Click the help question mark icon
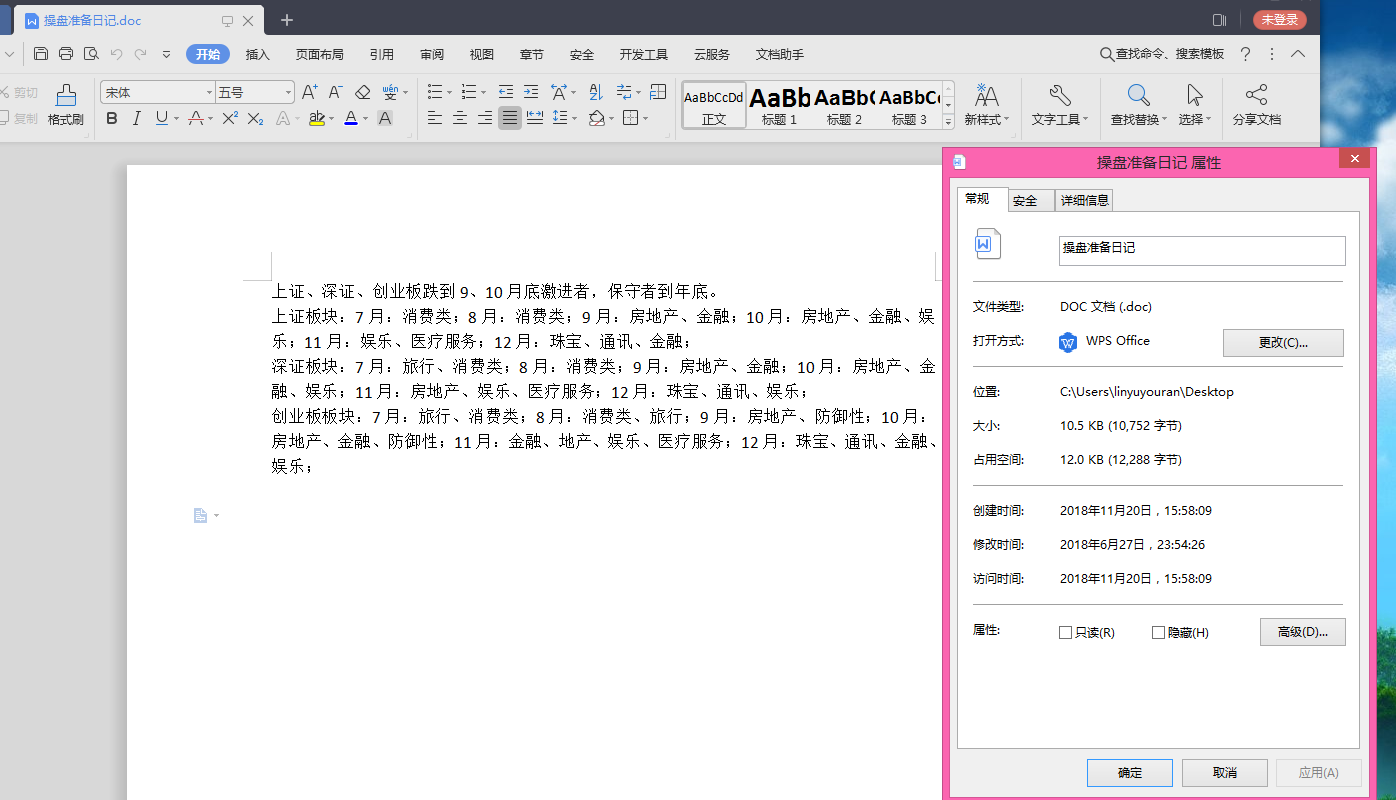 [x=1245, y=54]
